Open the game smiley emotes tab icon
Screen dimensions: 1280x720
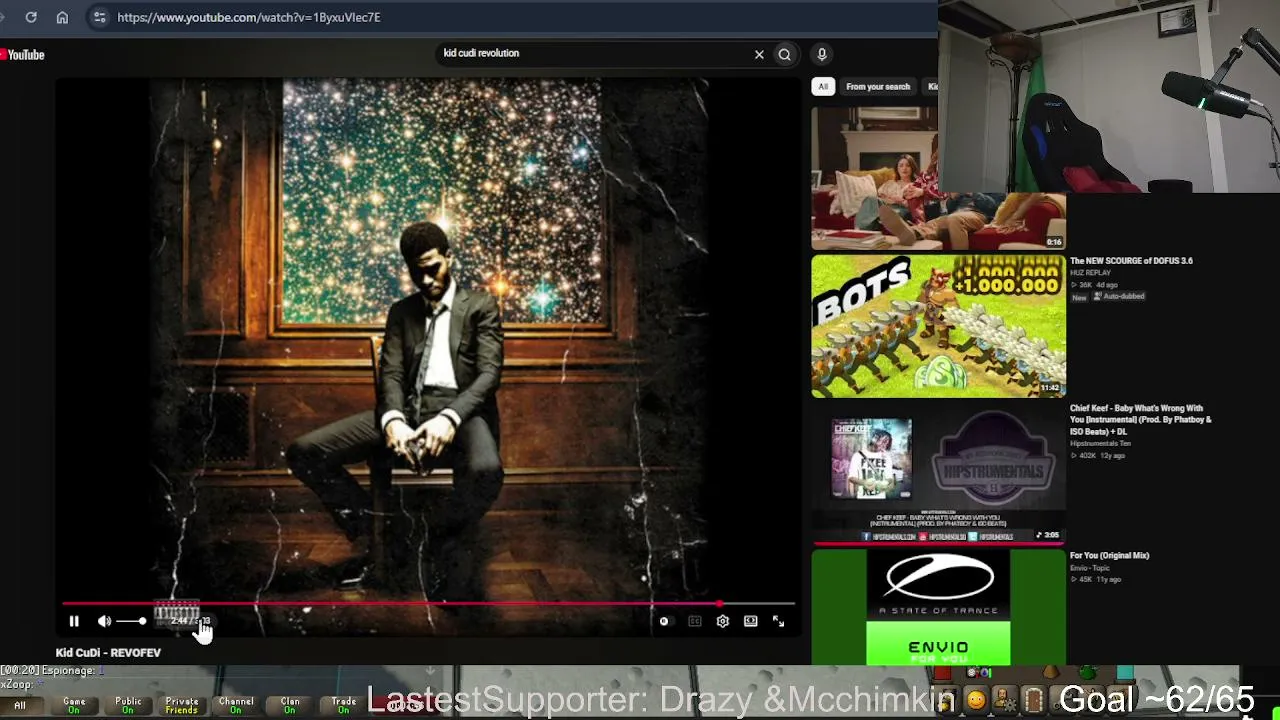[x=975, y=701]
